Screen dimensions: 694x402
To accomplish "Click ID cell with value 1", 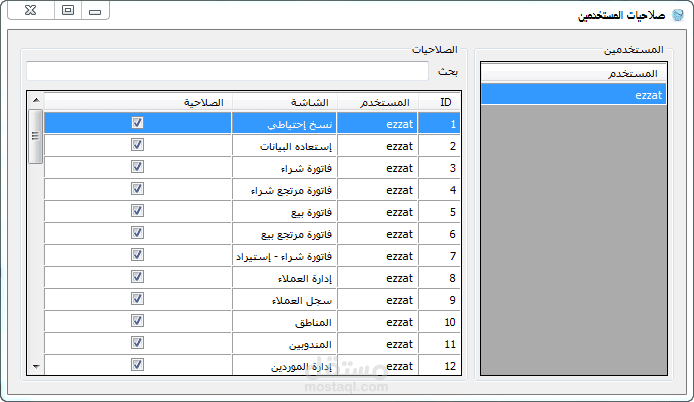I will click(440, 123).
